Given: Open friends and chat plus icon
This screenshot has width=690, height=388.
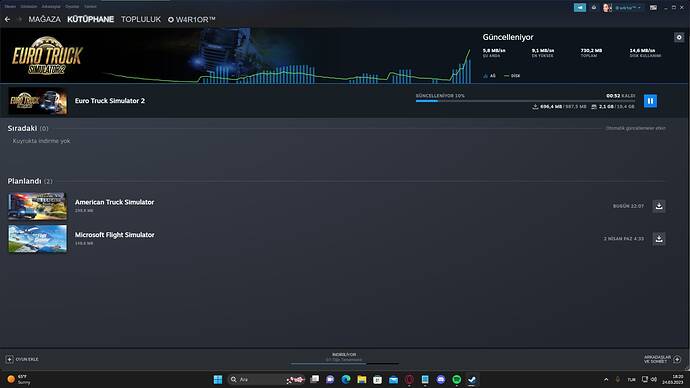Looking at the screenshot, I should click(x=677, y=359).
